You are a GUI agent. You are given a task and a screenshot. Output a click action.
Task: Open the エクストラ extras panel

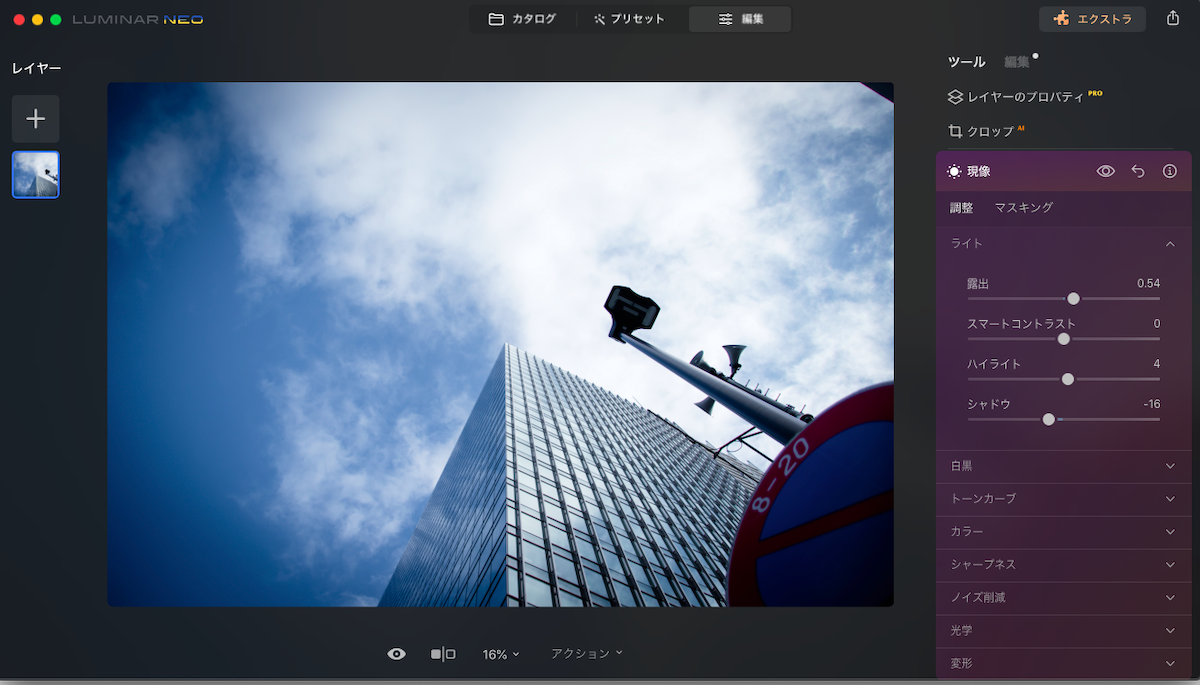pos(1092,19)
